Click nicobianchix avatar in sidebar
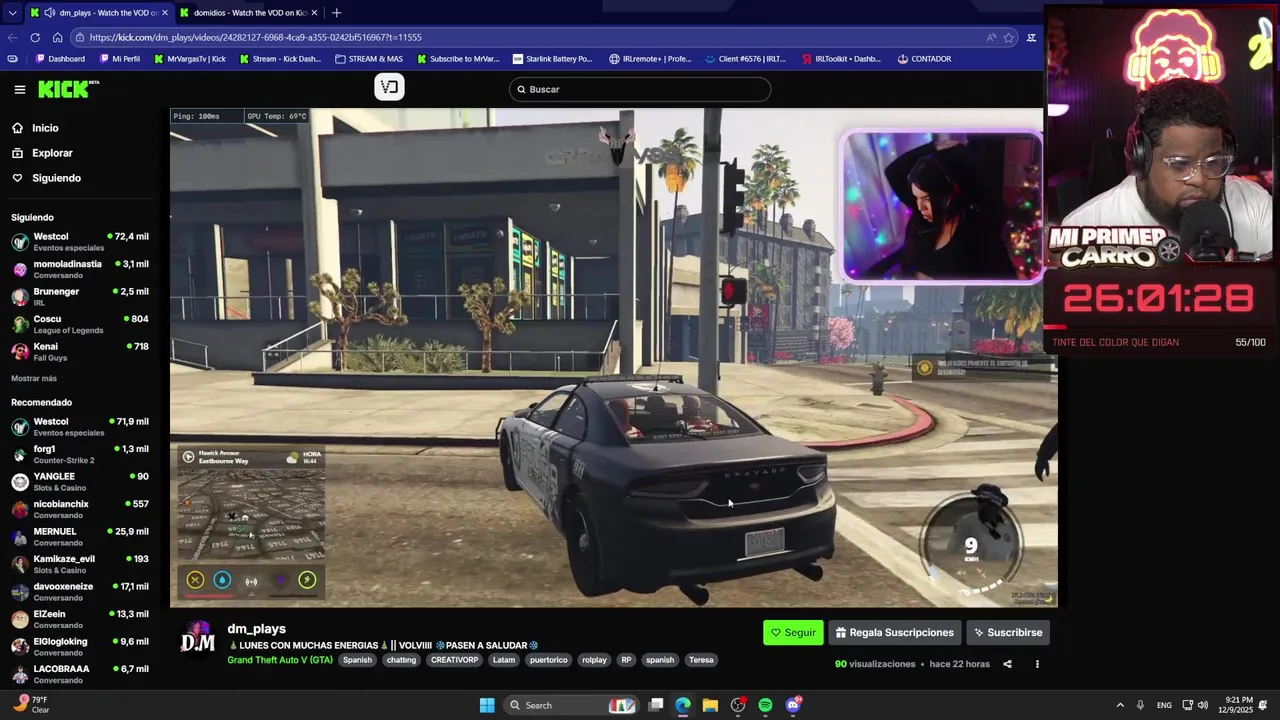This screenshot has width=1280, height=720. pyautogui.click(x=20, y=509)
